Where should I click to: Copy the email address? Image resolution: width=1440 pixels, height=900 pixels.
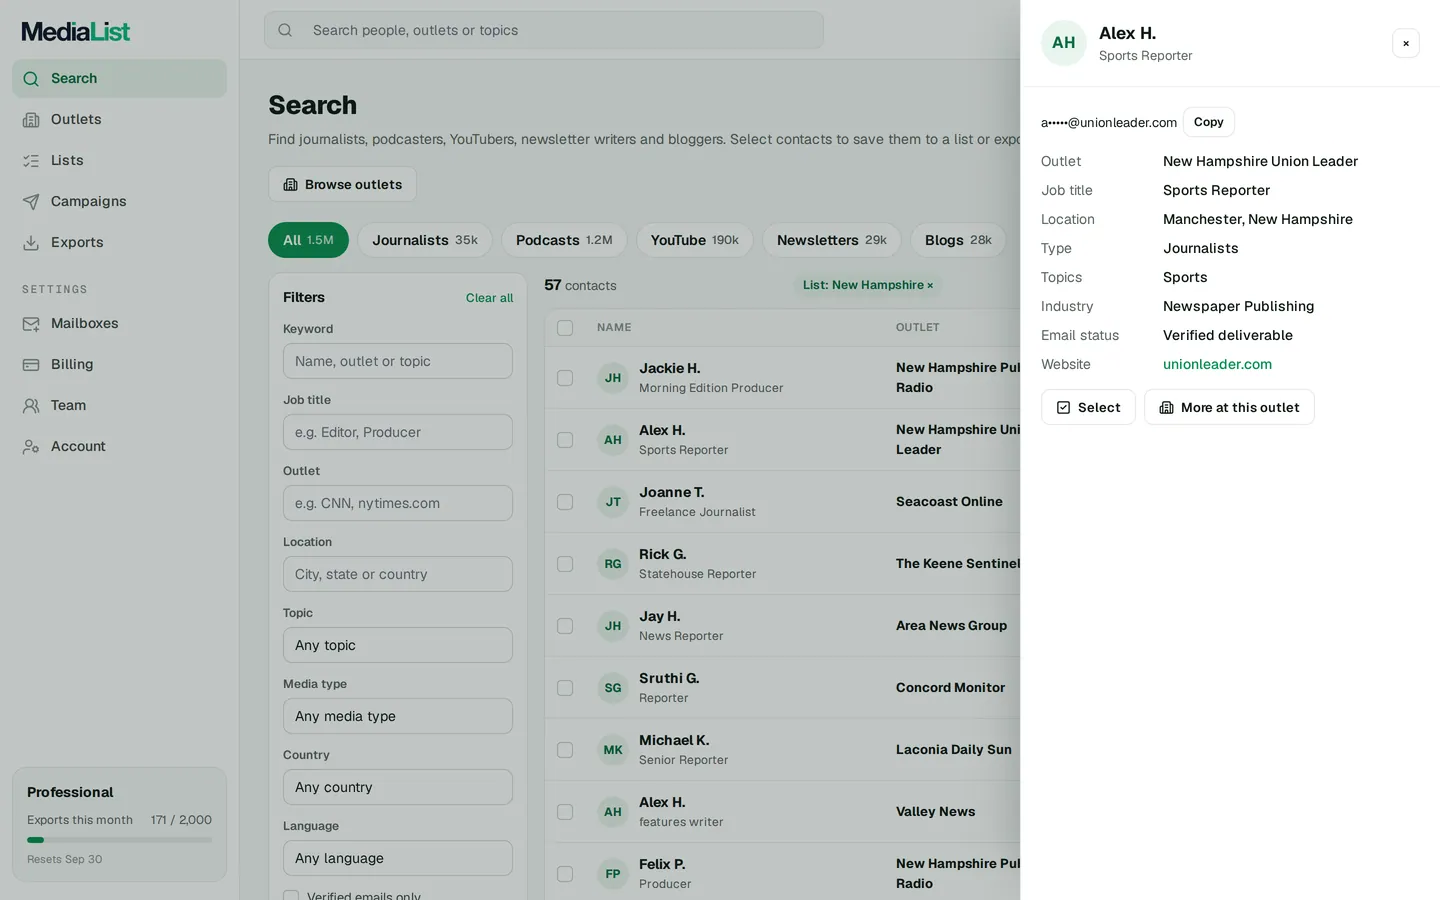tap(1209, 122)
